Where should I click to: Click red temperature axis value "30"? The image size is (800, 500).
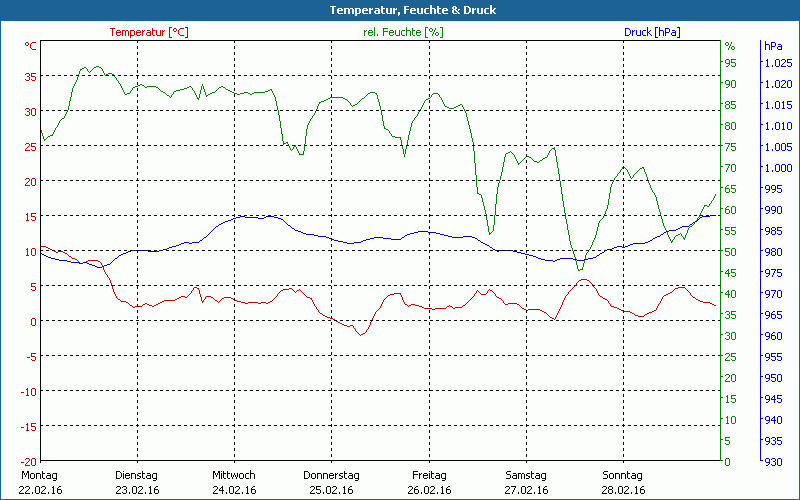click(x=31, y=112)
